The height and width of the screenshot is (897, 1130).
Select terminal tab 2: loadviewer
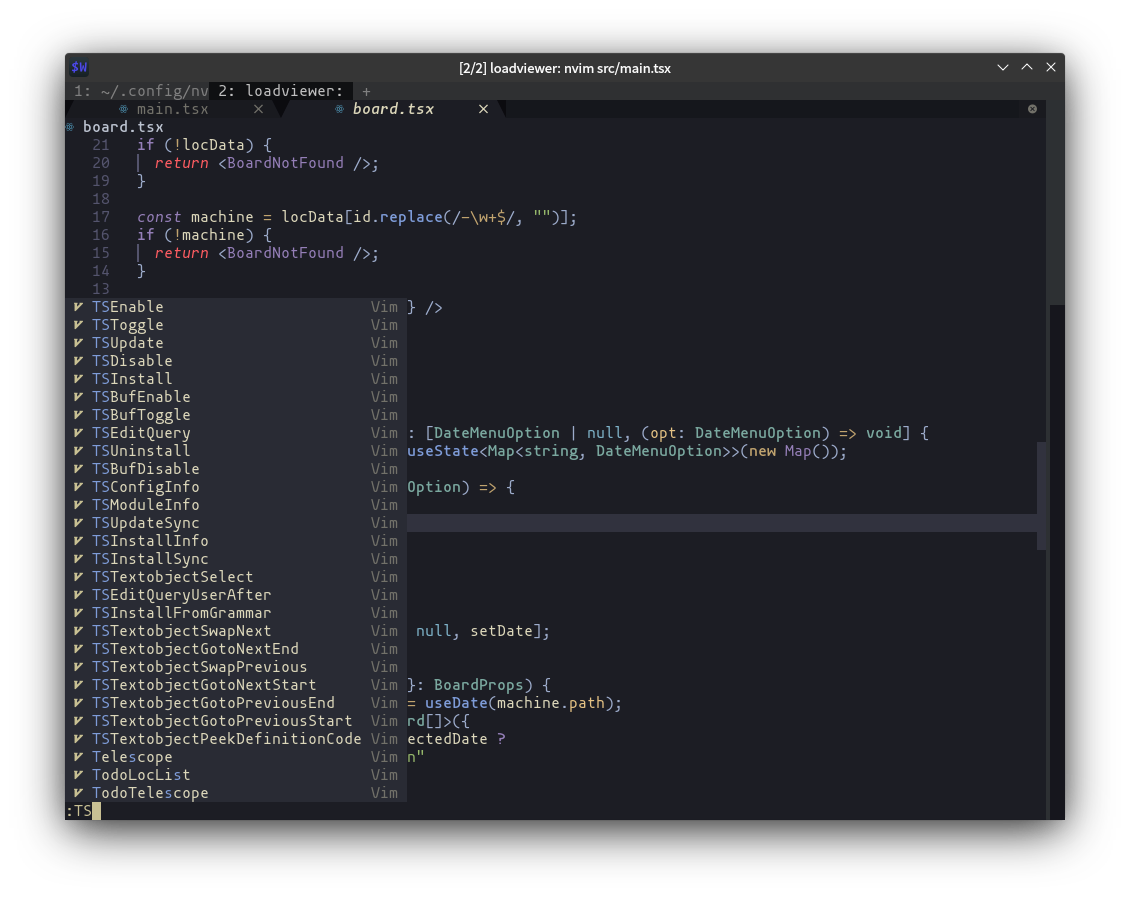[280, 91]
